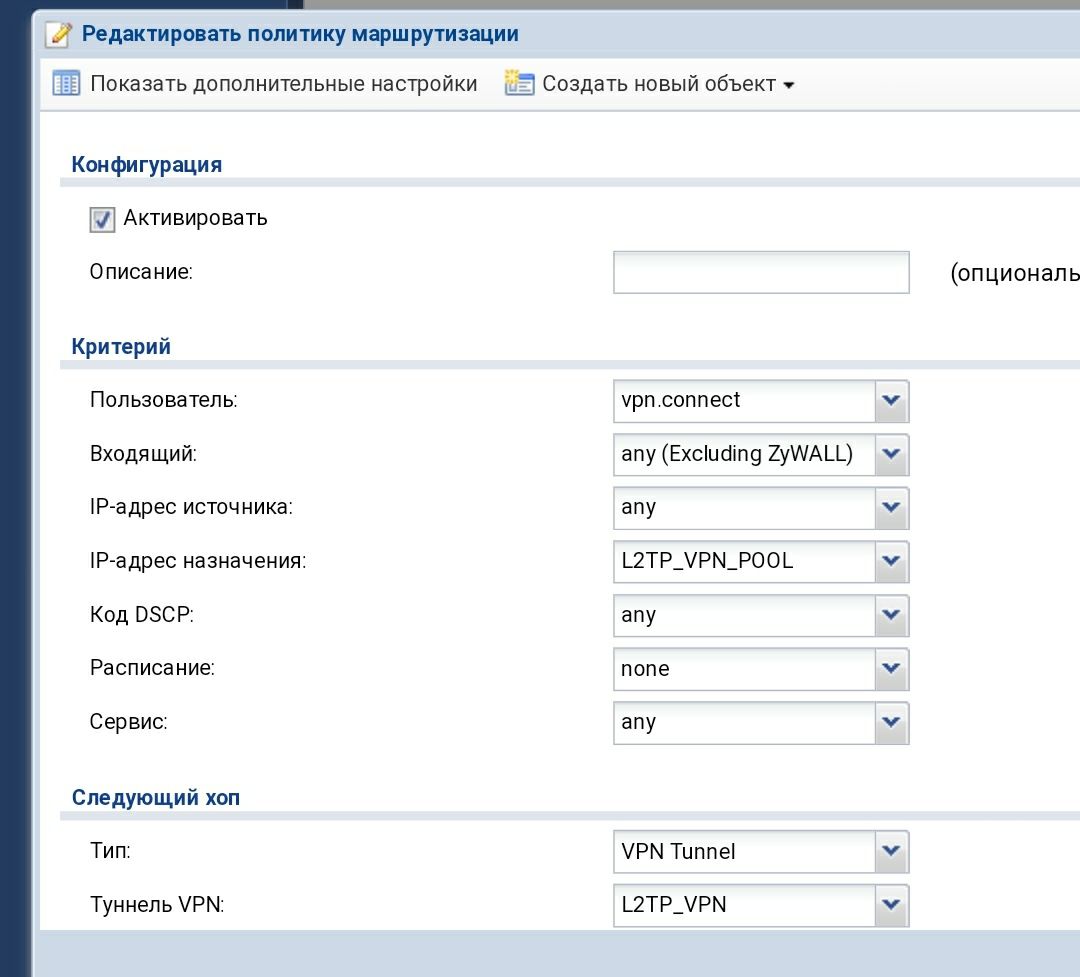Screen dimensions: 1080x977
Task: Click the VPN Tunnel type field
Action: 744,853
